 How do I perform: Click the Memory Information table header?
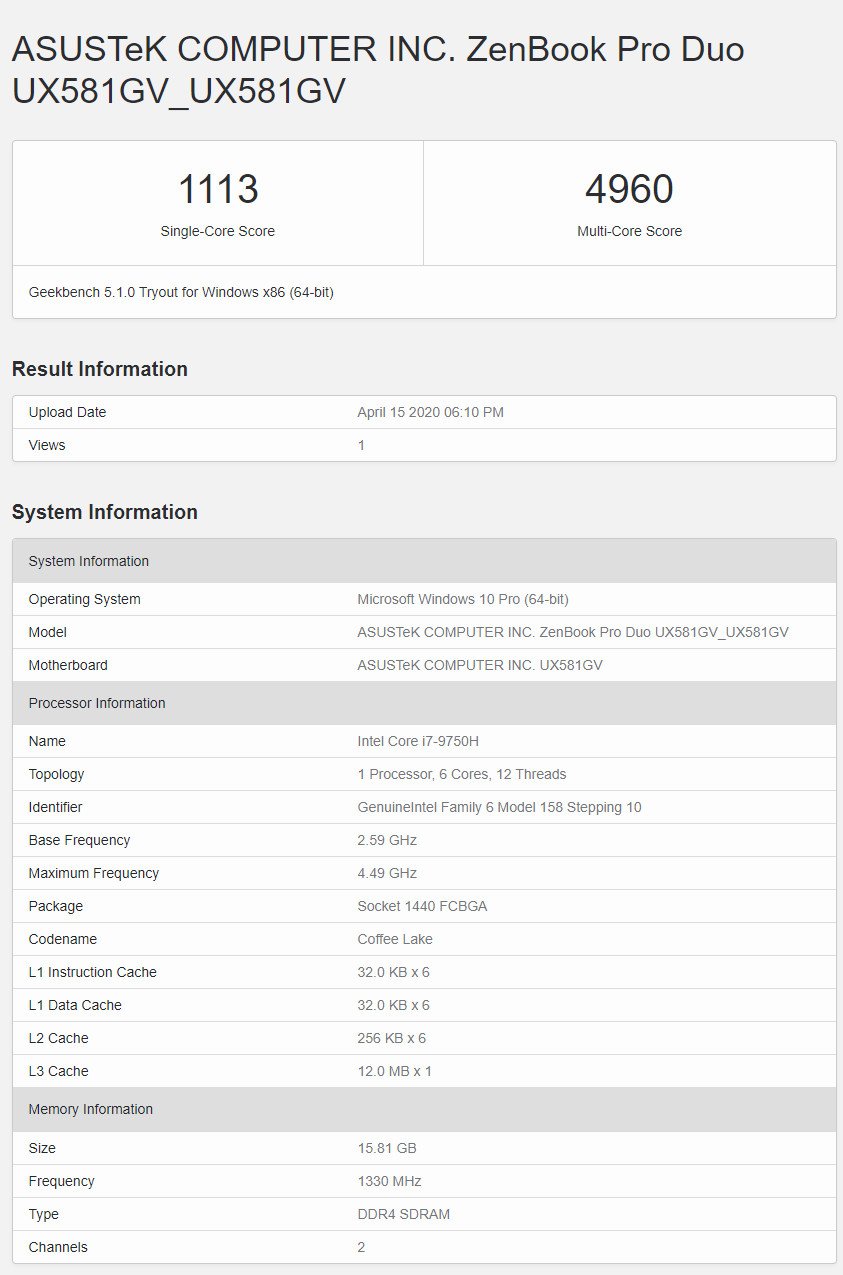point(424,1109)
